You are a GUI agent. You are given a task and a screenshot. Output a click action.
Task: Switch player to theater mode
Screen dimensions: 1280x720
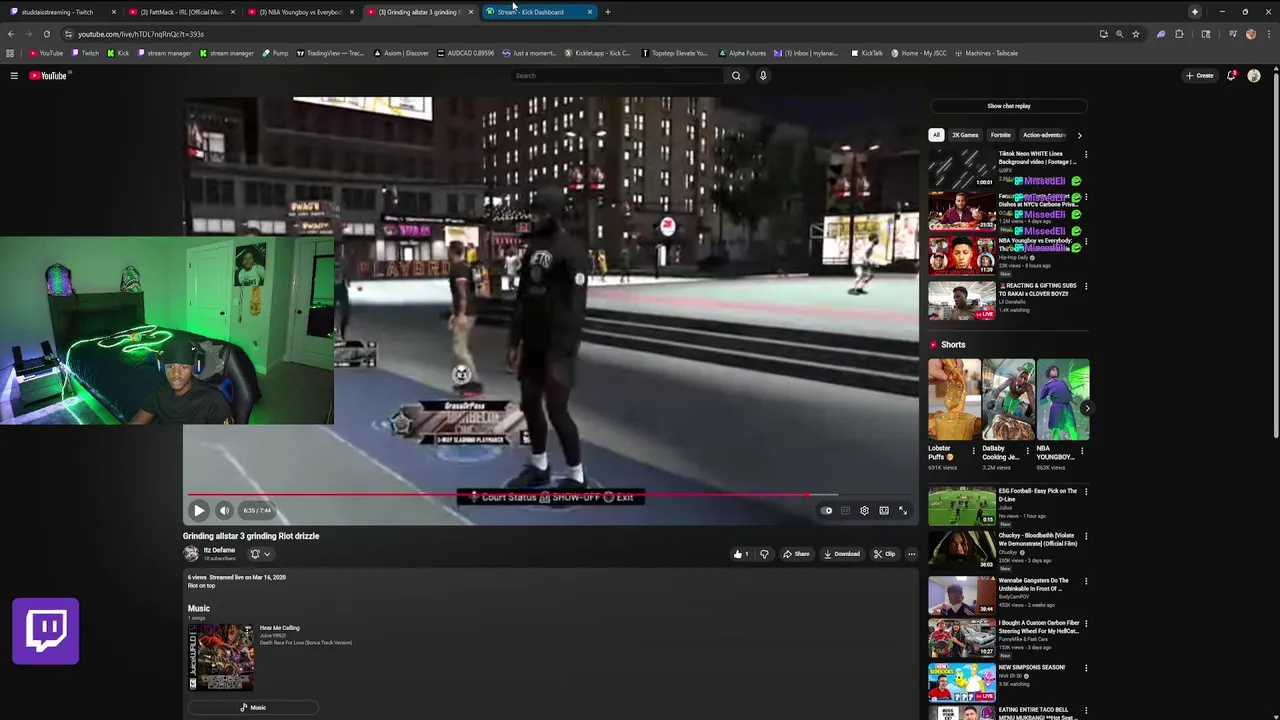[884, 511]
